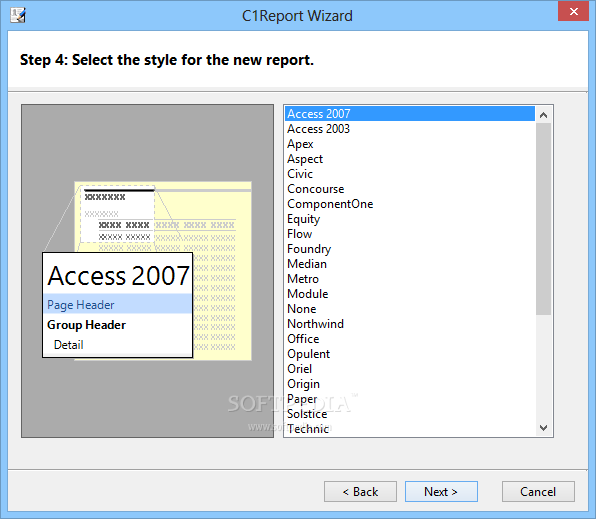Pick the Opulent style
The height and width of the screenshot is (519, 596).
click(410, 354)
